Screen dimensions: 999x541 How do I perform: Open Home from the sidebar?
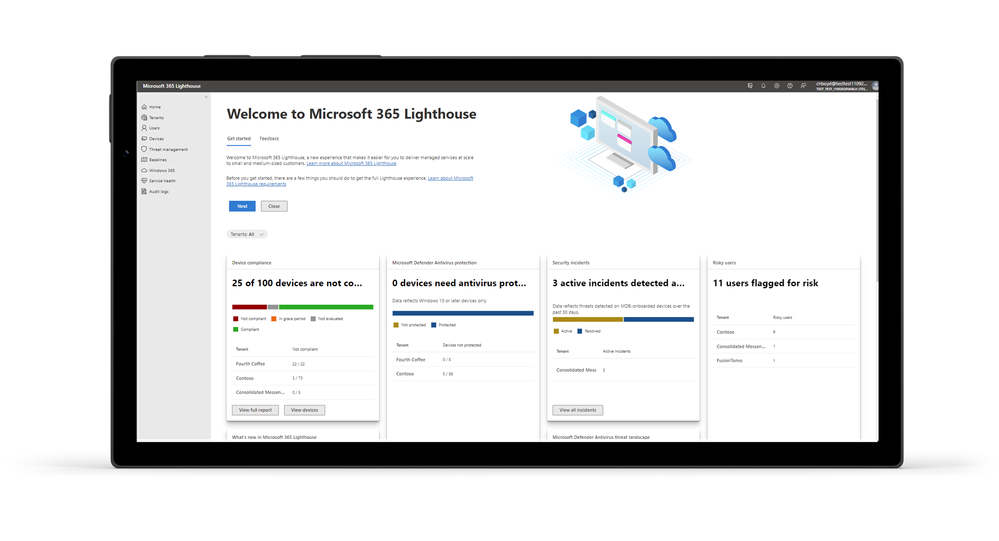152,107
